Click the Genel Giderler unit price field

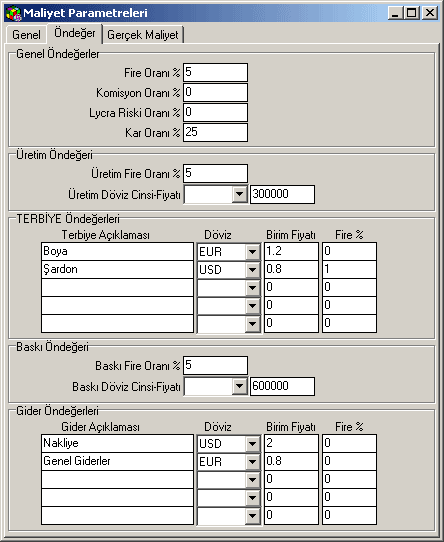[x=291, y=461]
